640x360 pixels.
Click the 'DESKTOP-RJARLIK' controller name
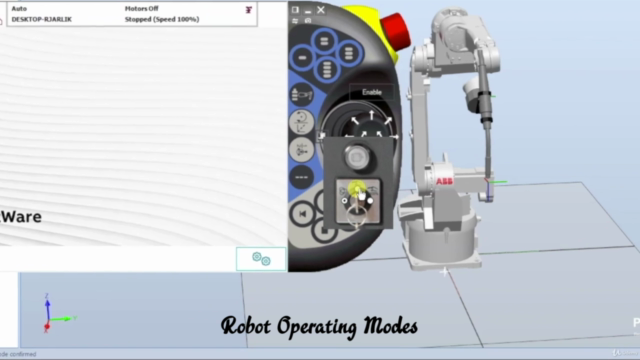pos(42,19)
